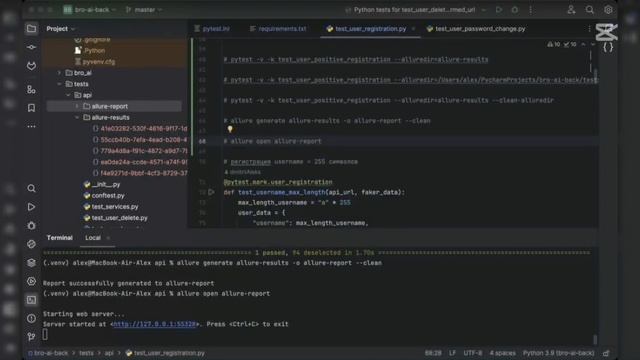
Task: Switch to requirements.txt tab
Action: 278,29
